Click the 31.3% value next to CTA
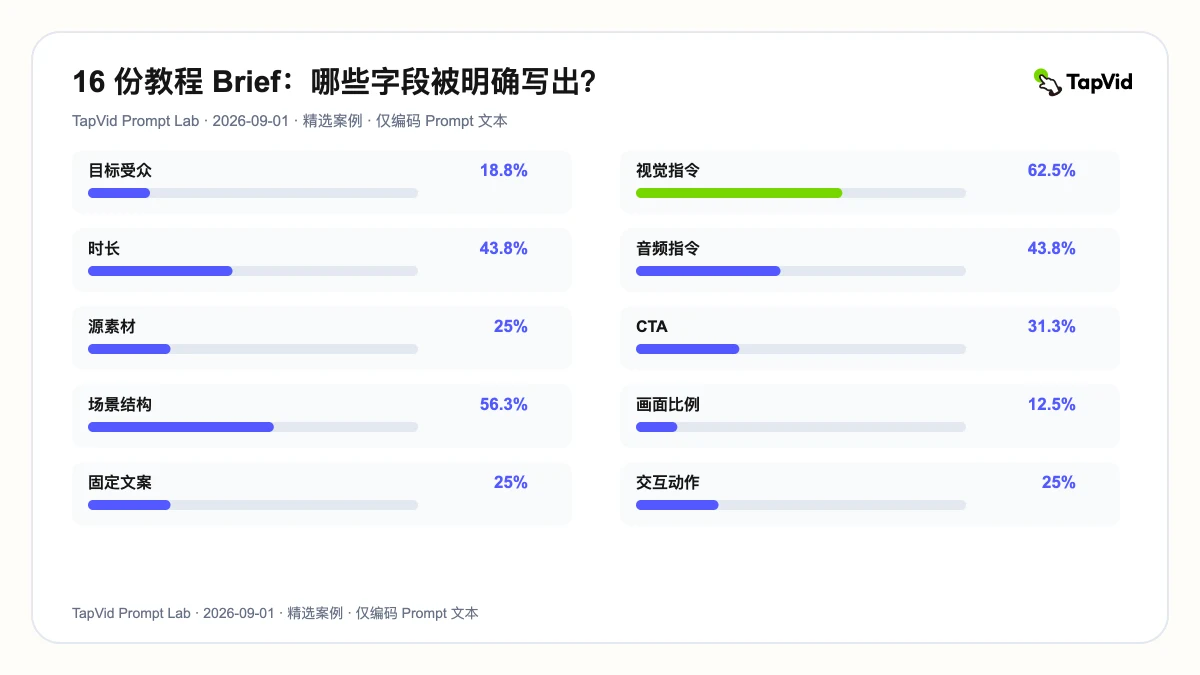 1052,327
